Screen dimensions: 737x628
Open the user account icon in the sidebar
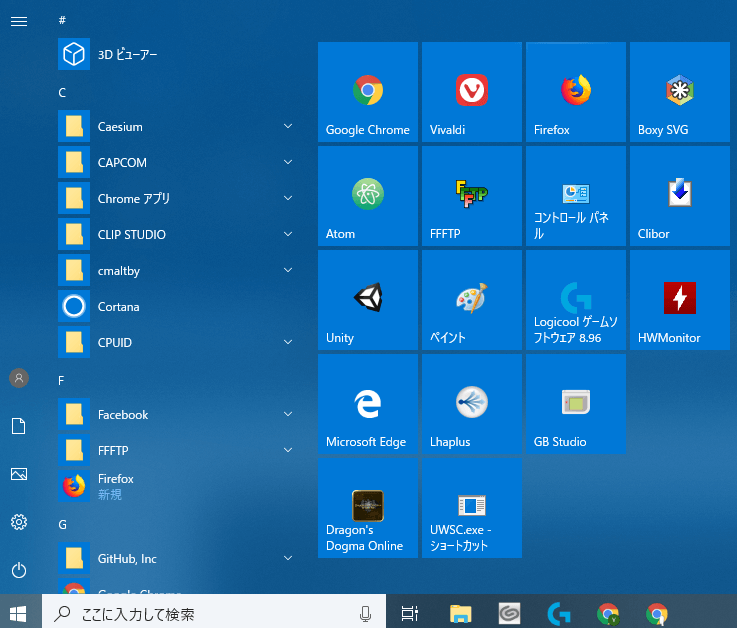tap(19, 378)
